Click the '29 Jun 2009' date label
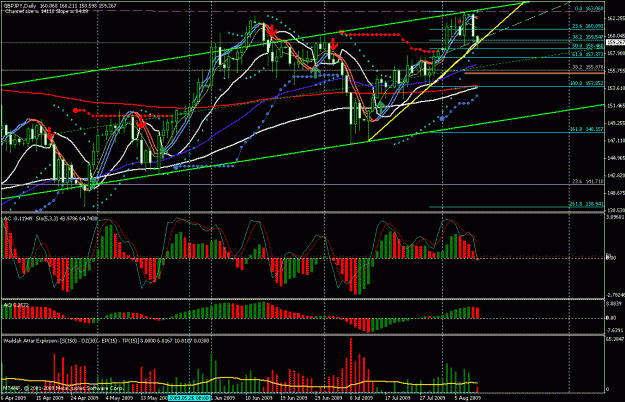625x402 pixels. click(328, 398)
